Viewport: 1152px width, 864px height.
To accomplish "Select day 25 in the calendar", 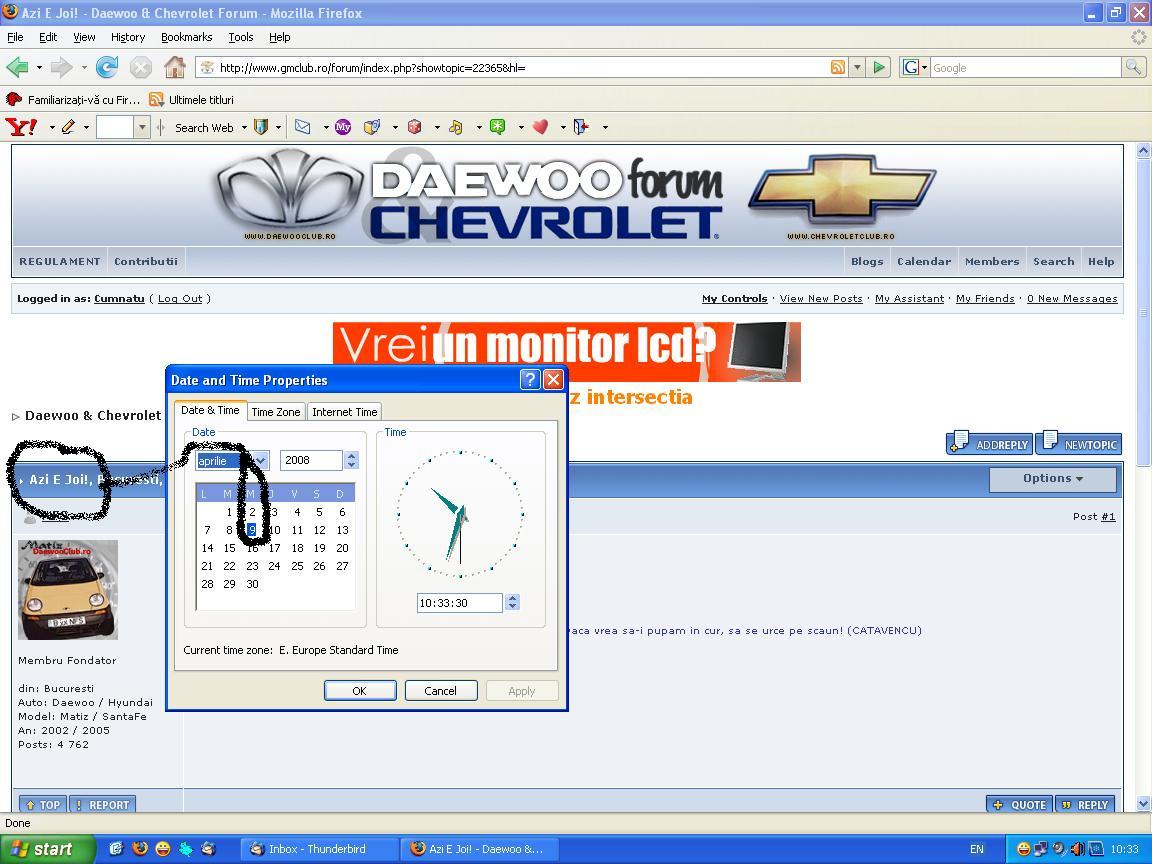I will (297, 566).
